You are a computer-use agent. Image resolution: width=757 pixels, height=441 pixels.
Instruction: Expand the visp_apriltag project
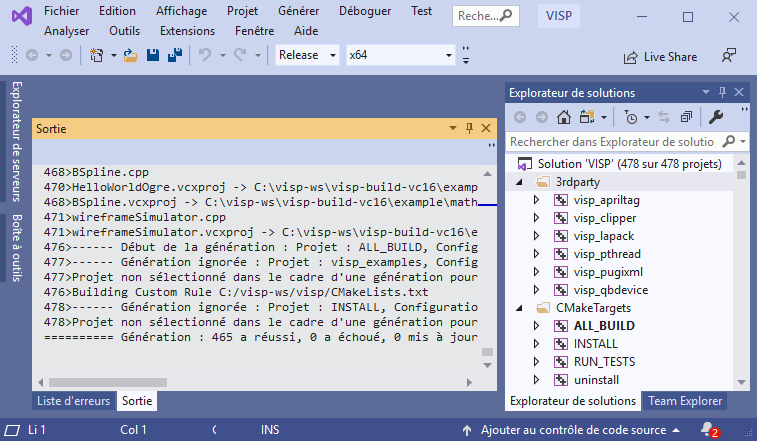536,199
